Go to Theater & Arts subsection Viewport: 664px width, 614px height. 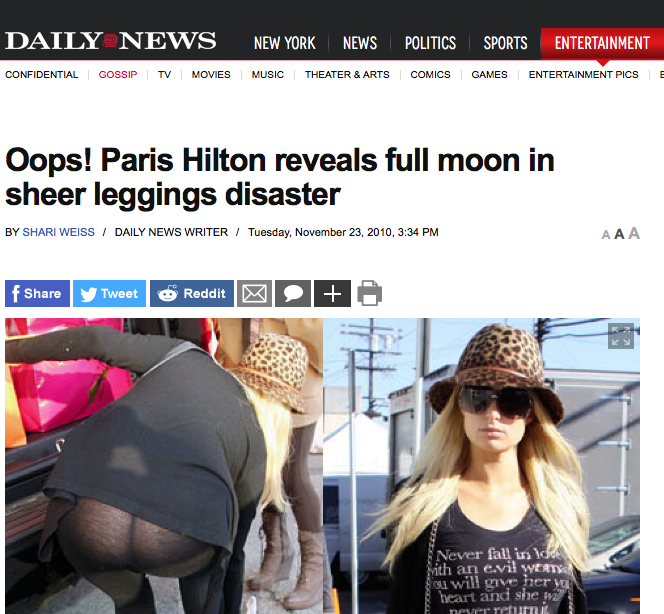(347, 75)
